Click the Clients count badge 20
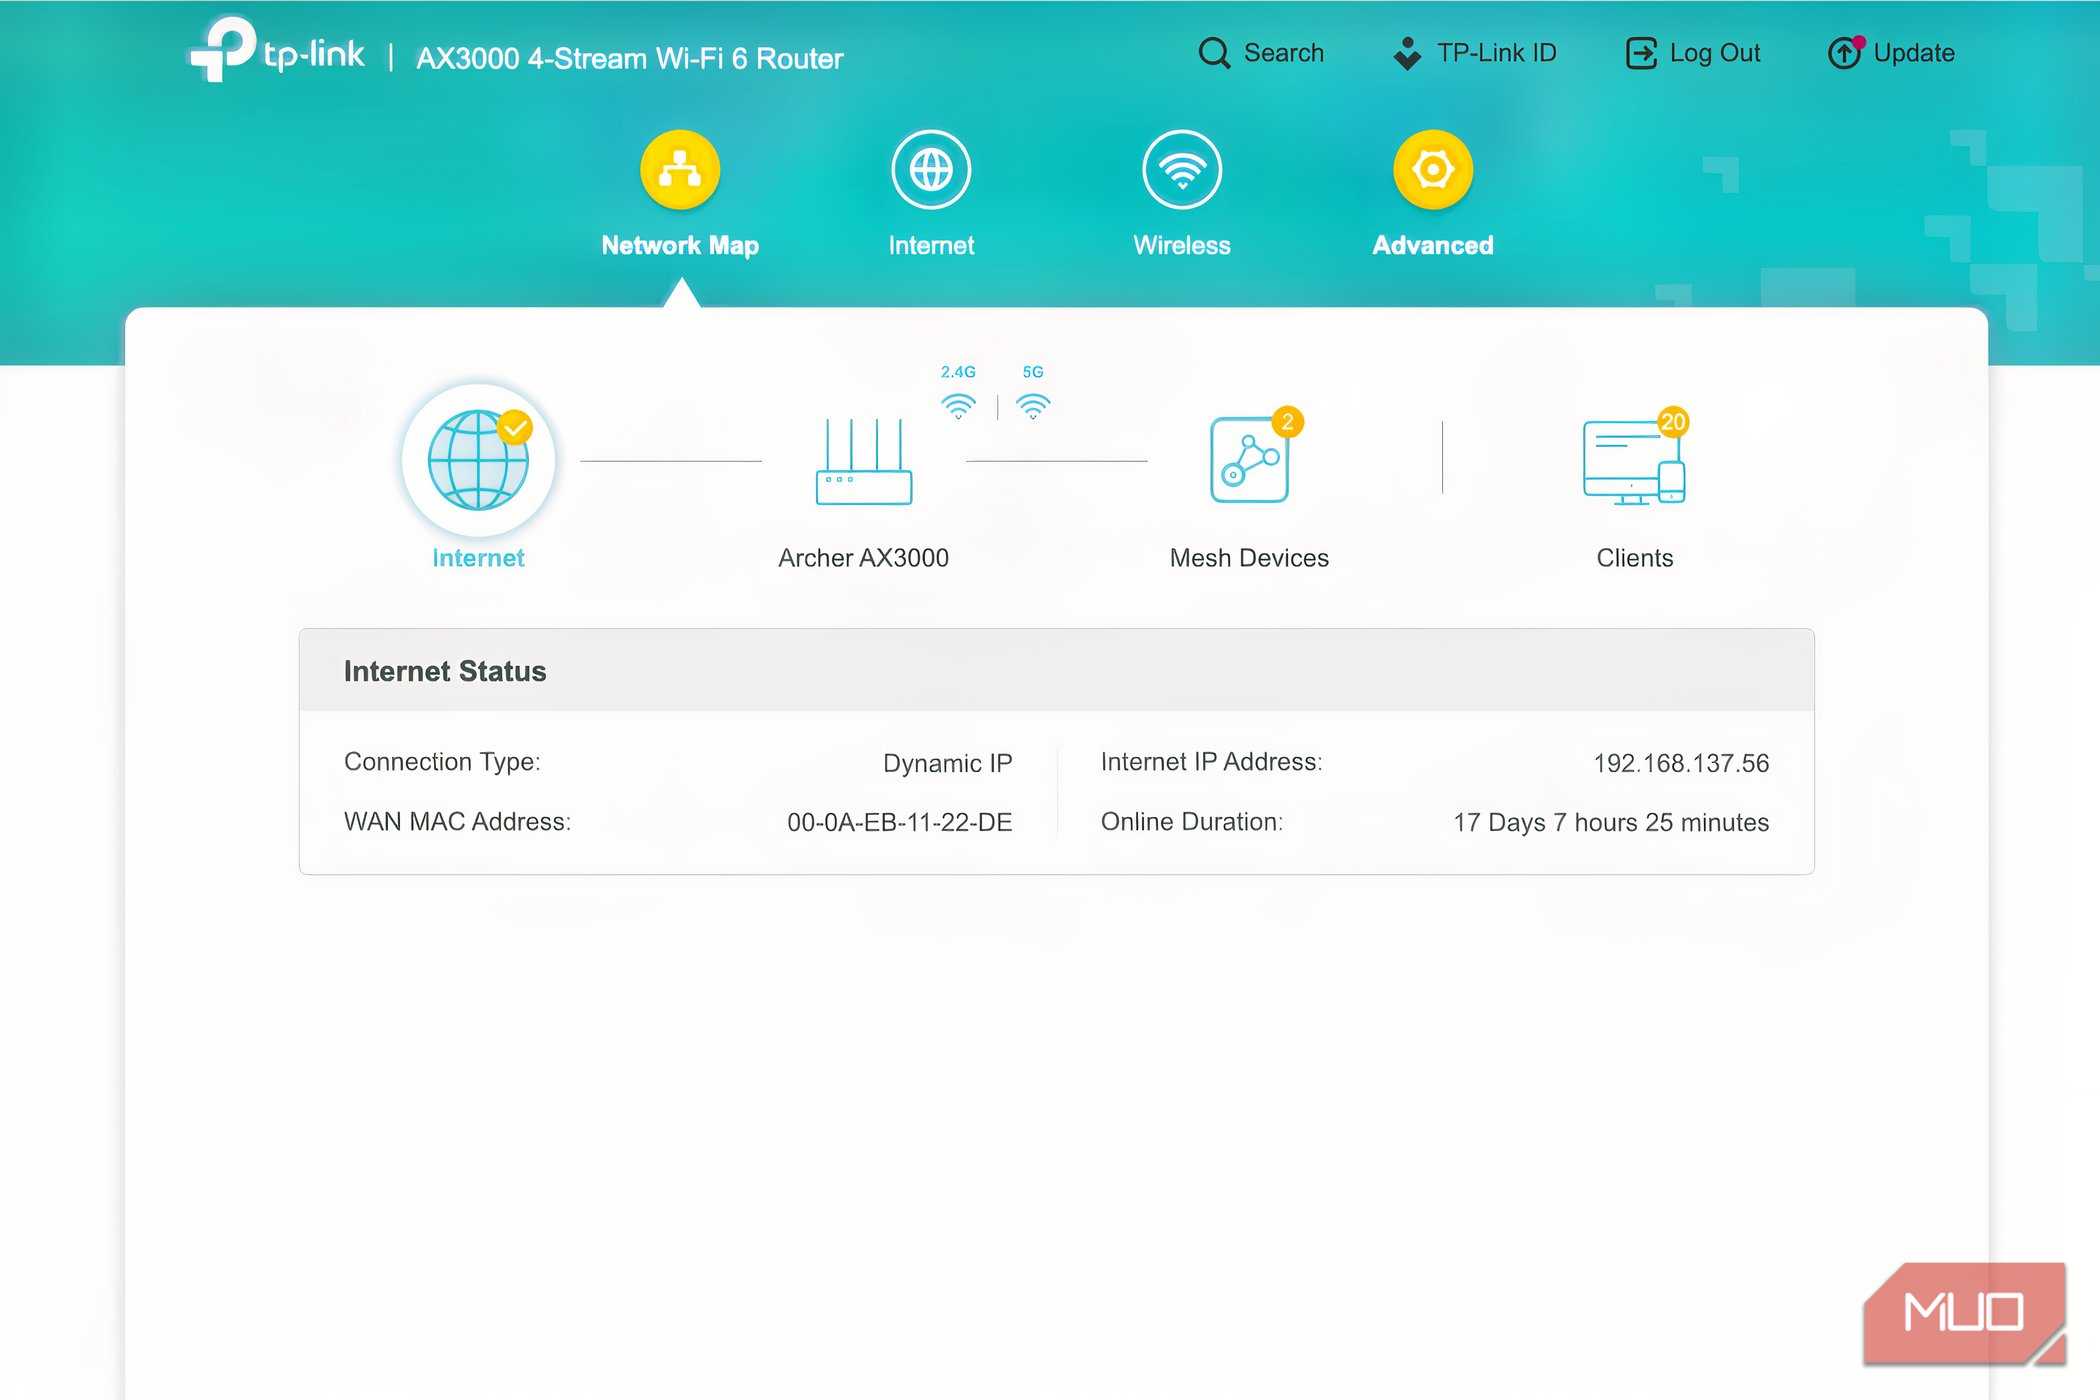The width and height of the screenshot is (2100, 1400). 1673,422
